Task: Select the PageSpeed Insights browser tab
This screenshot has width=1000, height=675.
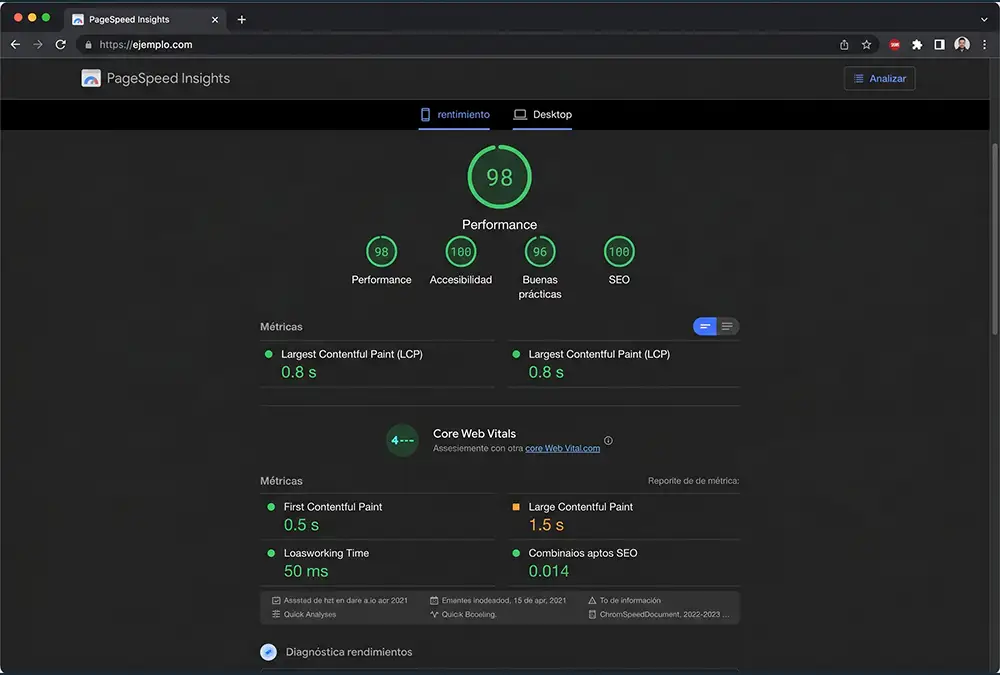Action: point(144,20)
